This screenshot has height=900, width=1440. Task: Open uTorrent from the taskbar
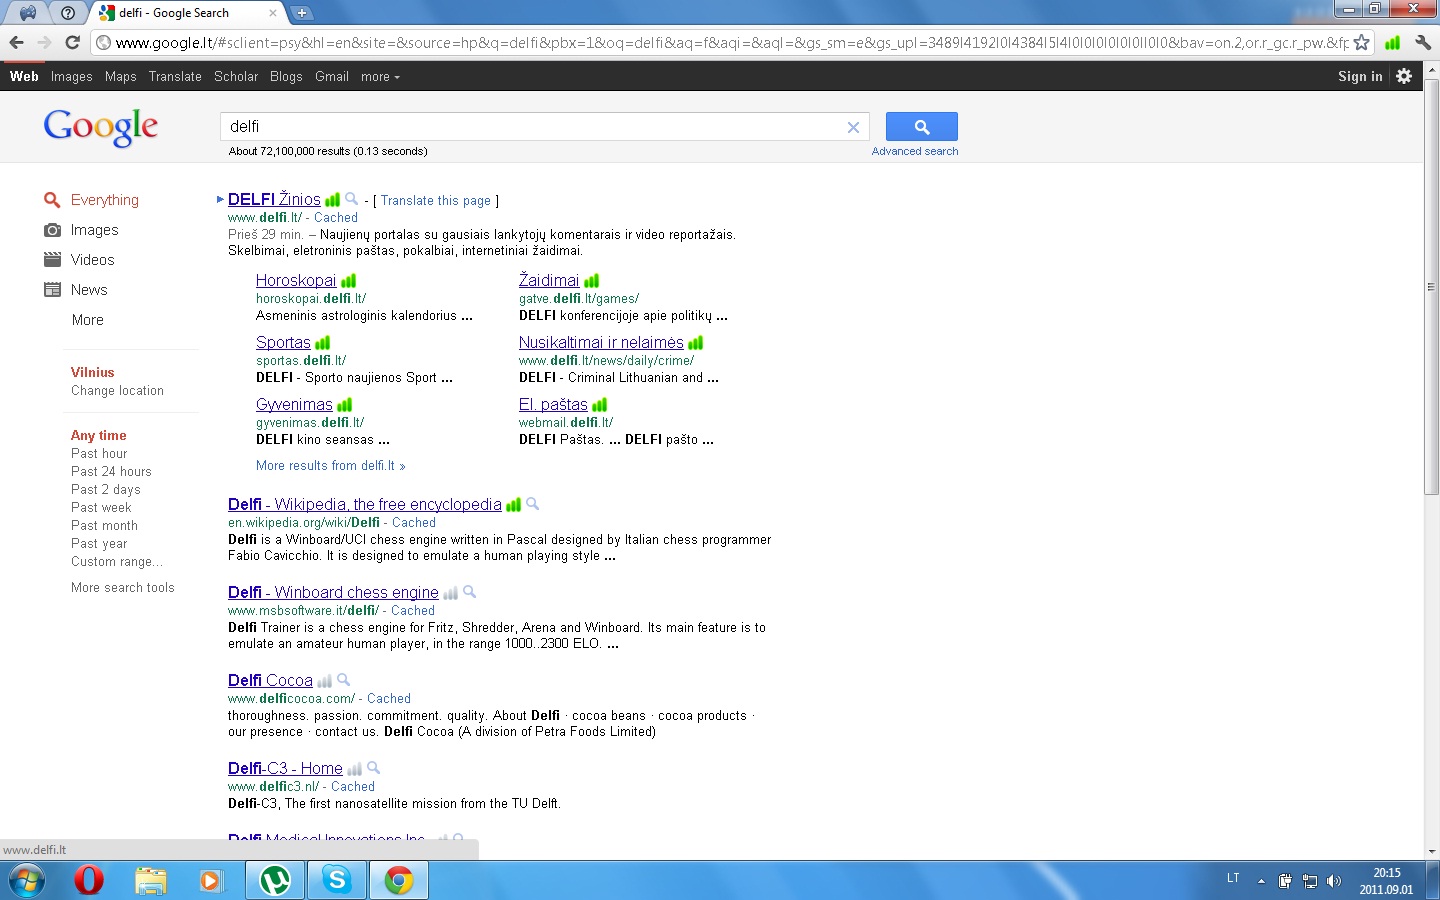[275, 881]
